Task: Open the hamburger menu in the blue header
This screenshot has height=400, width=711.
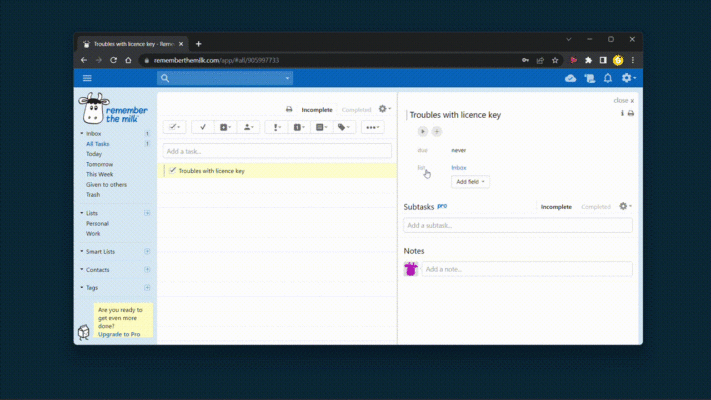Action: click(x=87, y=78)
